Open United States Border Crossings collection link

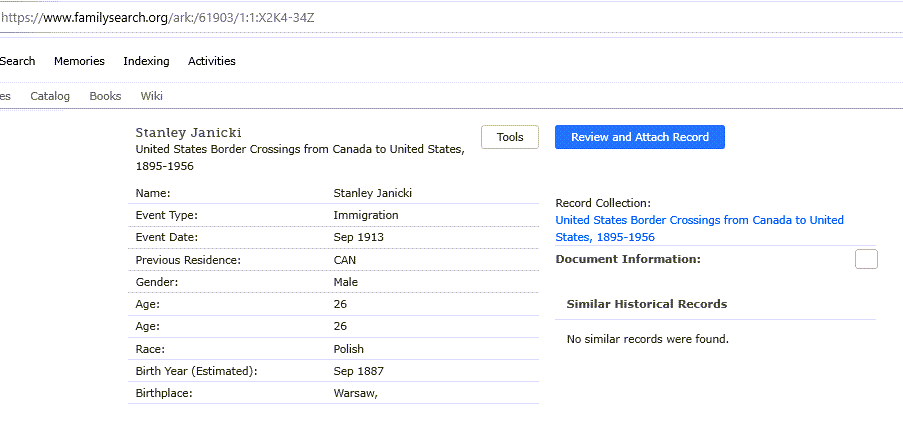(x=700, y=229)
